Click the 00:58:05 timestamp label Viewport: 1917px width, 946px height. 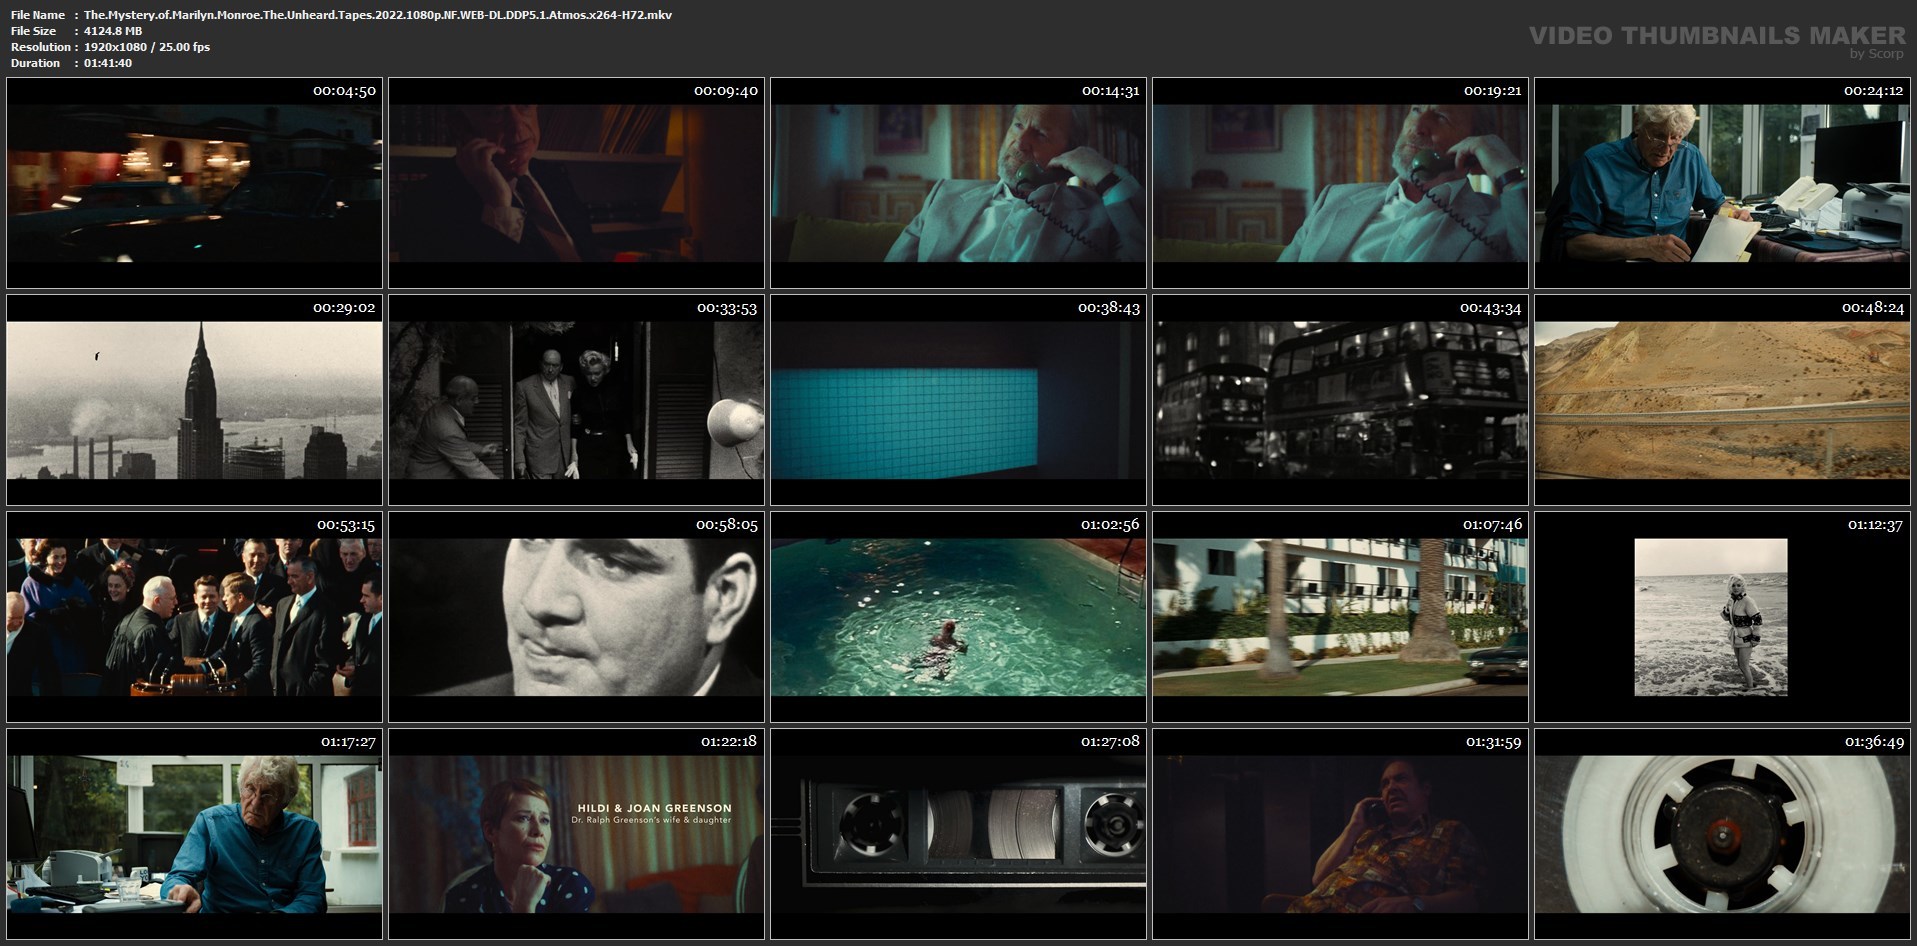point(727,525)
